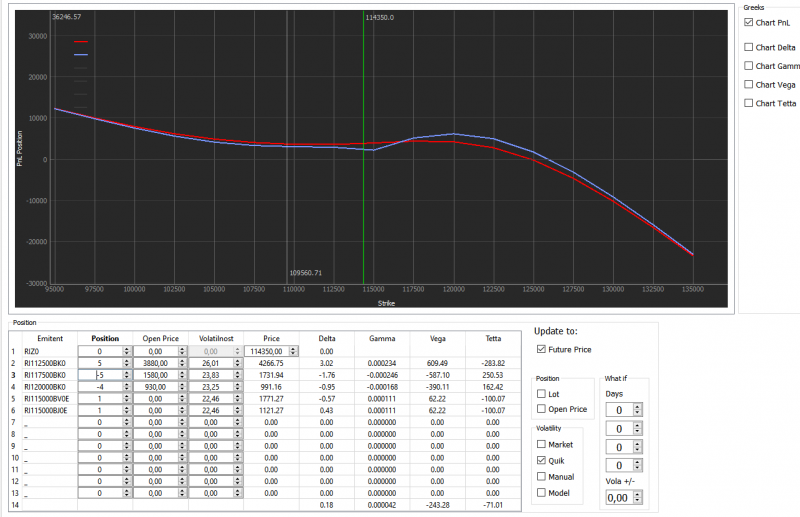Click the red PnL legend line
The image size is (800, 517).
81,42
